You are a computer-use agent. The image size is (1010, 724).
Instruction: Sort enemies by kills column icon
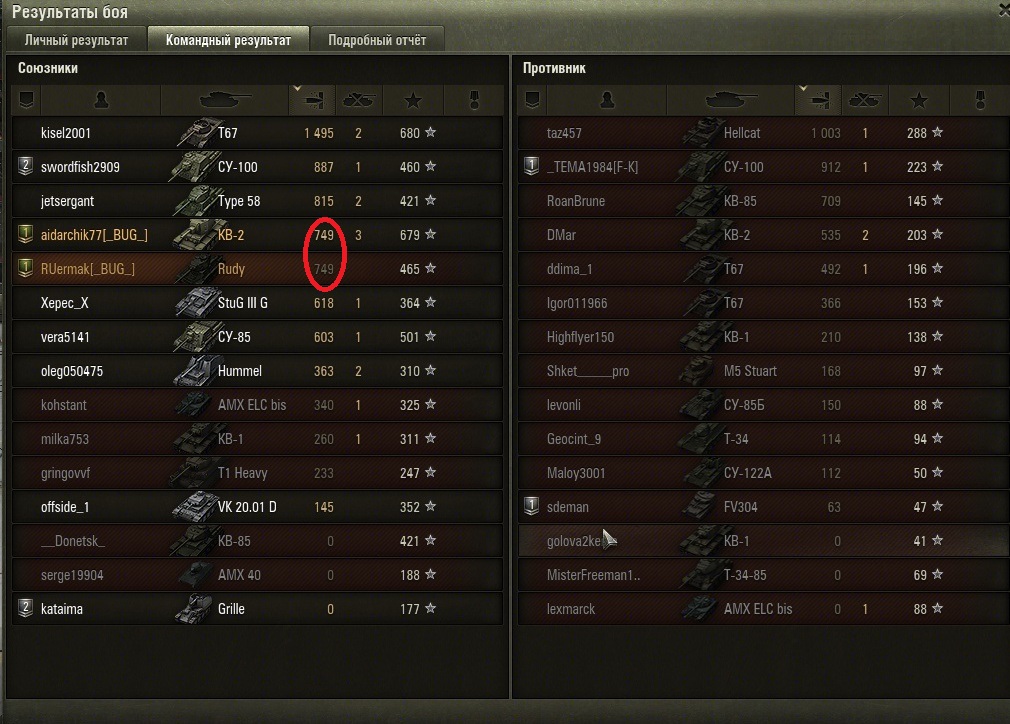(x=864, y=100)
